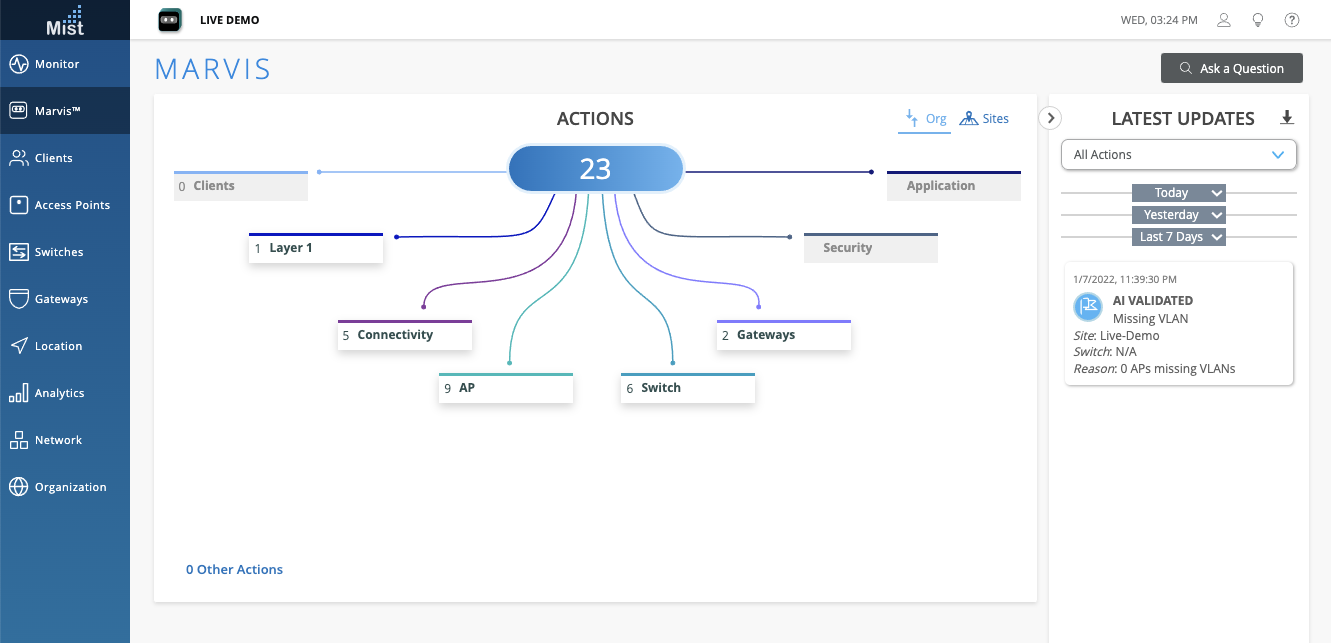Open the Missing VLAN update card
The image size is (1331, 643).
coord(1179,323)
